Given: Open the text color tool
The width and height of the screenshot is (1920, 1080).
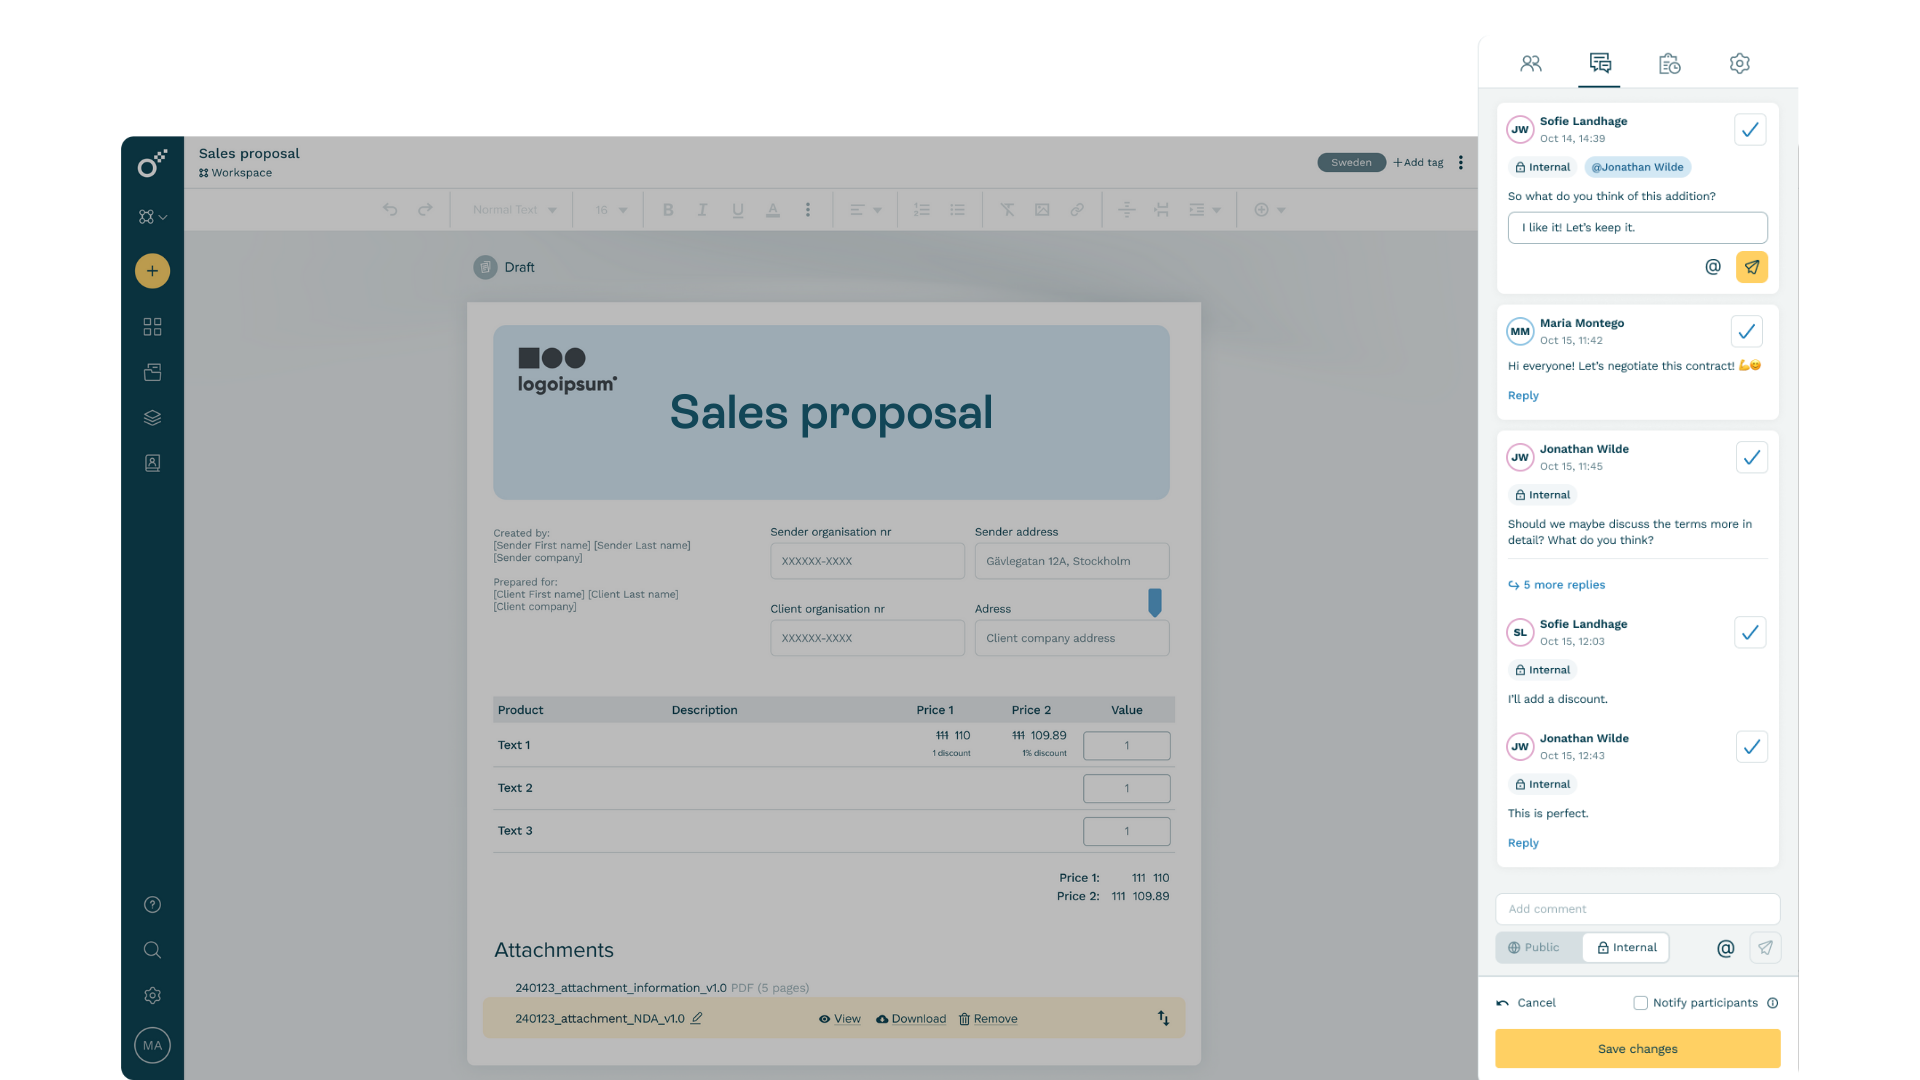Looking at the screenshot, I should pyautogui.click(x=772, y=210).
